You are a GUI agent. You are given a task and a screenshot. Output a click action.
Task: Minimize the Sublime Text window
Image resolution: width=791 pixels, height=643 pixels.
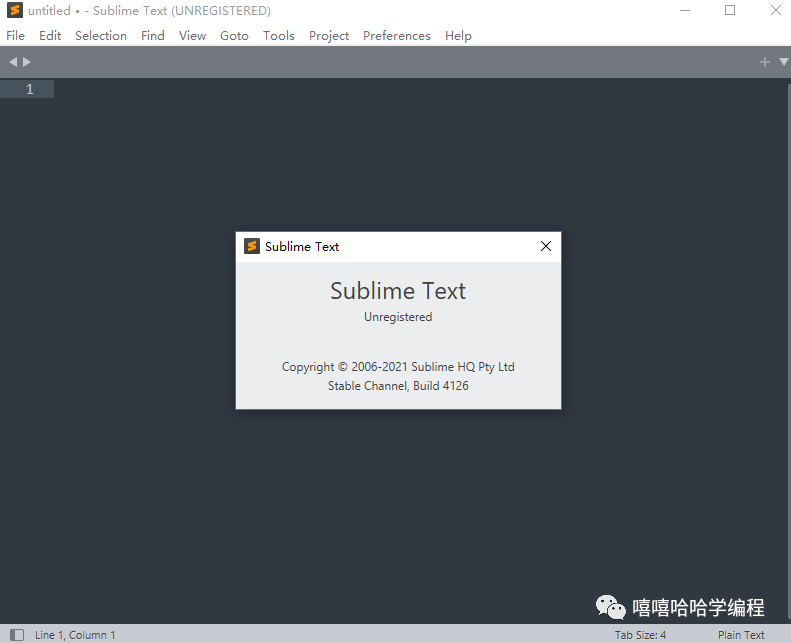[685, 10]
